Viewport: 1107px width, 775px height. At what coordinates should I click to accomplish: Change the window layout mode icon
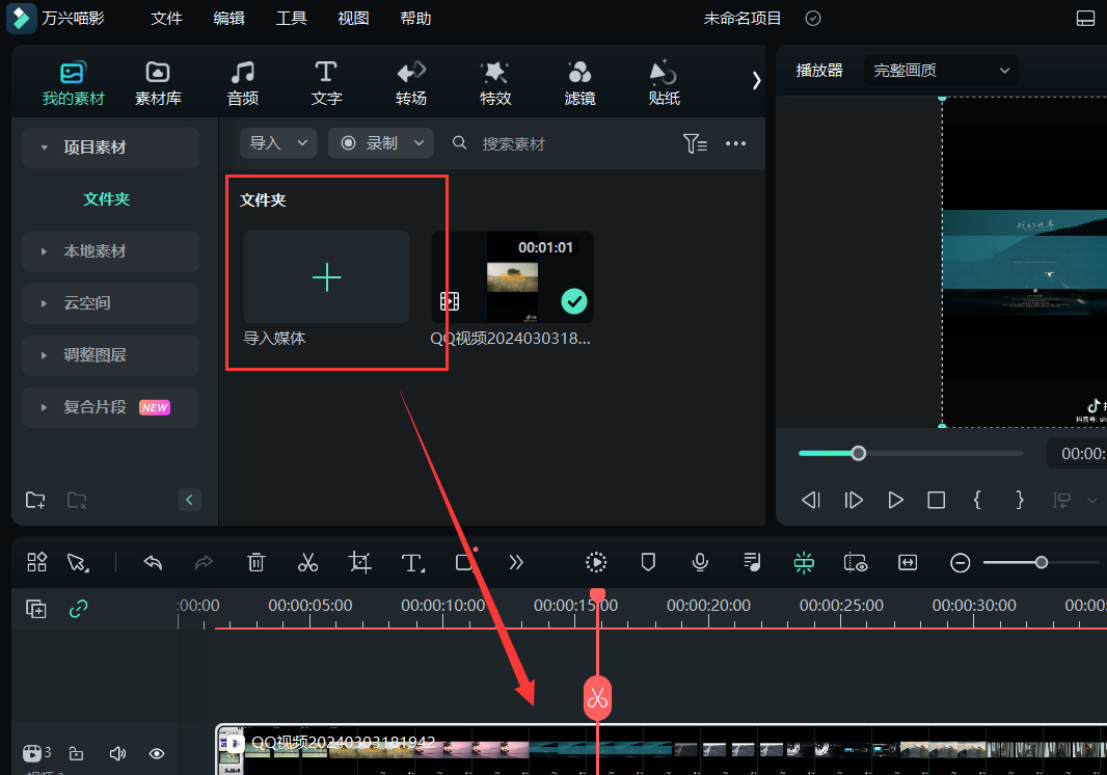point(1085,18)
